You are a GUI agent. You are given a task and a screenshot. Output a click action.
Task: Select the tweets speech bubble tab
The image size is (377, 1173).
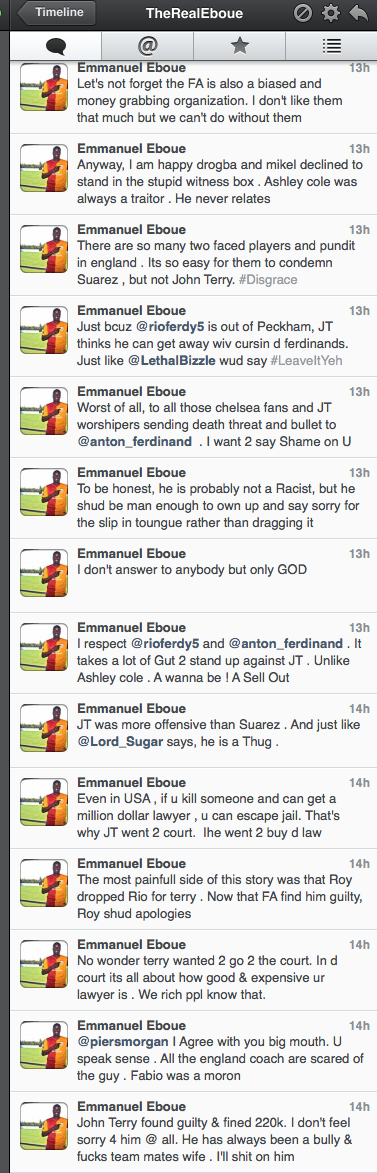pos(55,46)
